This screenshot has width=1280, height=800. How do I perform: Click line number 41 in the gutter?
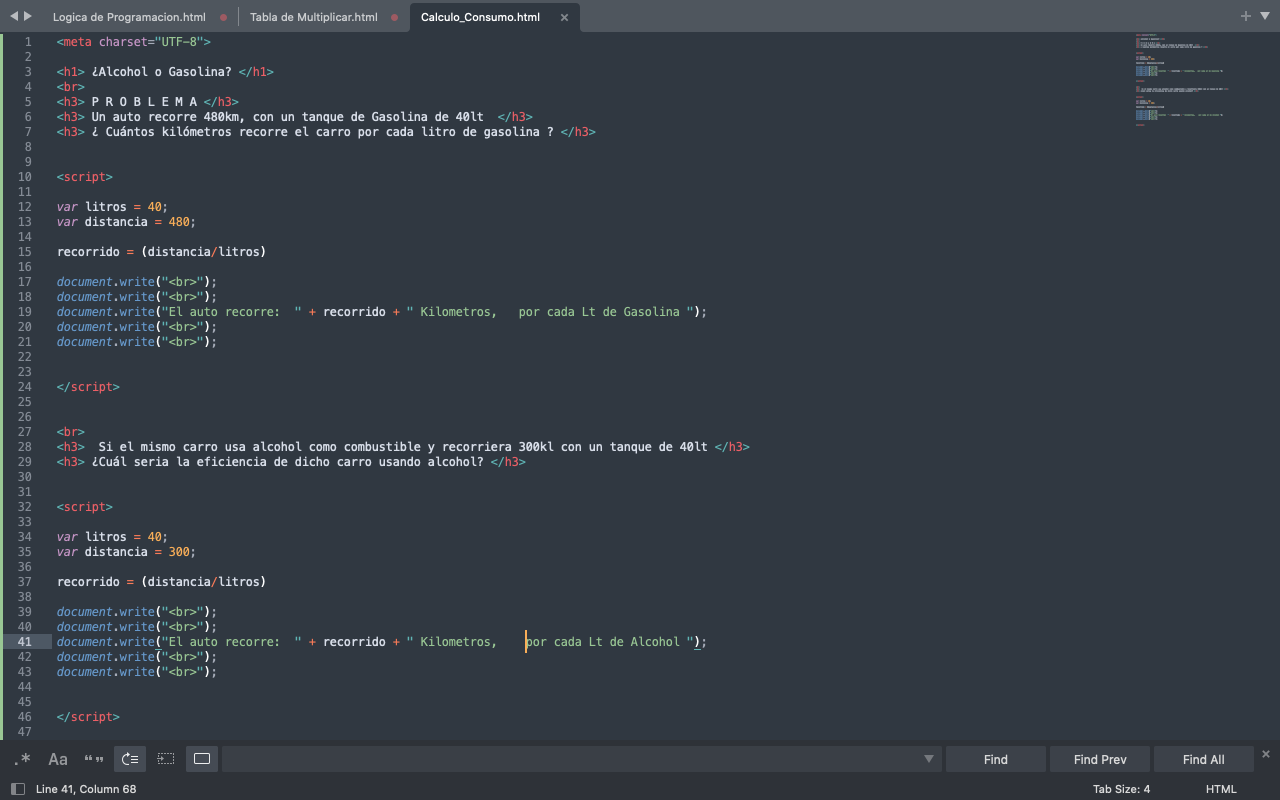click(24, 642)
